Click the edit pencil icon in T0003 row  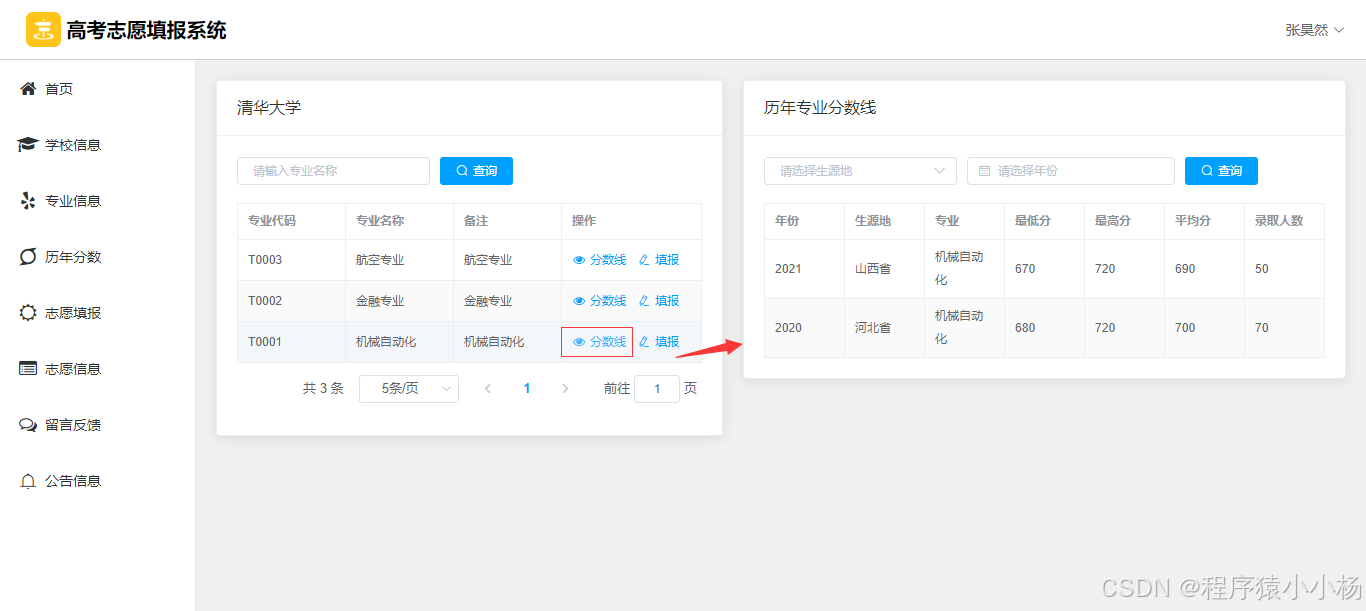pos(644,260)
